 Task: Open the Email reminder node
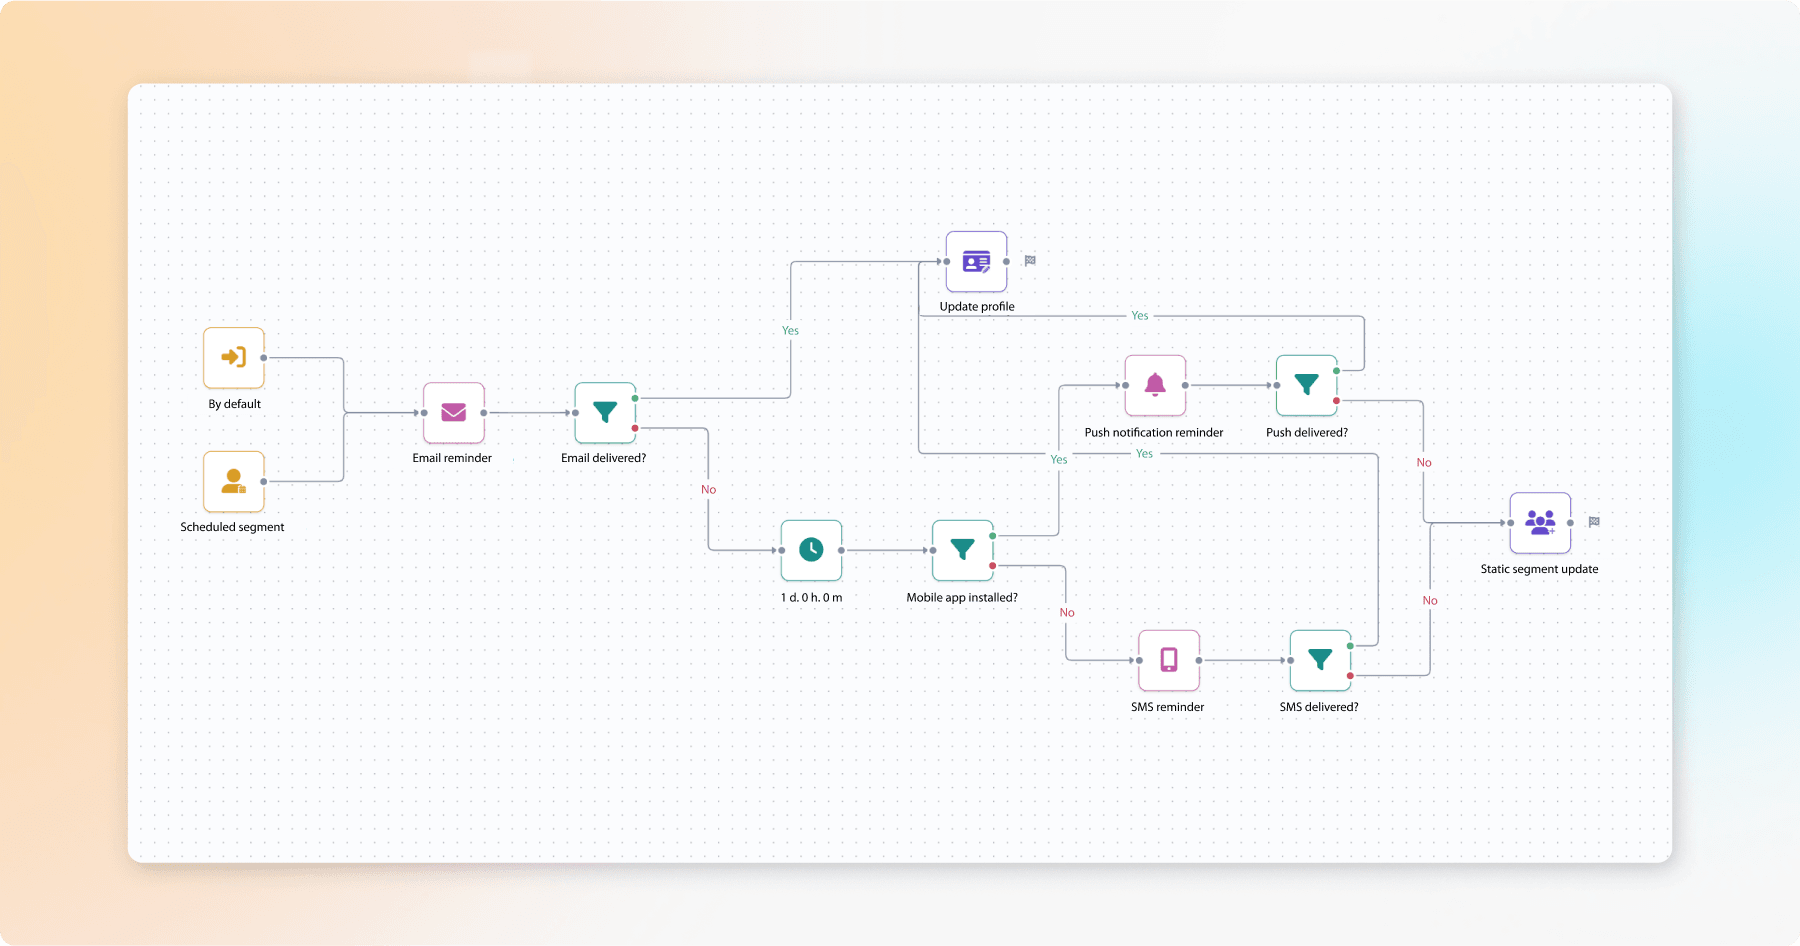(x=454, y=413)
